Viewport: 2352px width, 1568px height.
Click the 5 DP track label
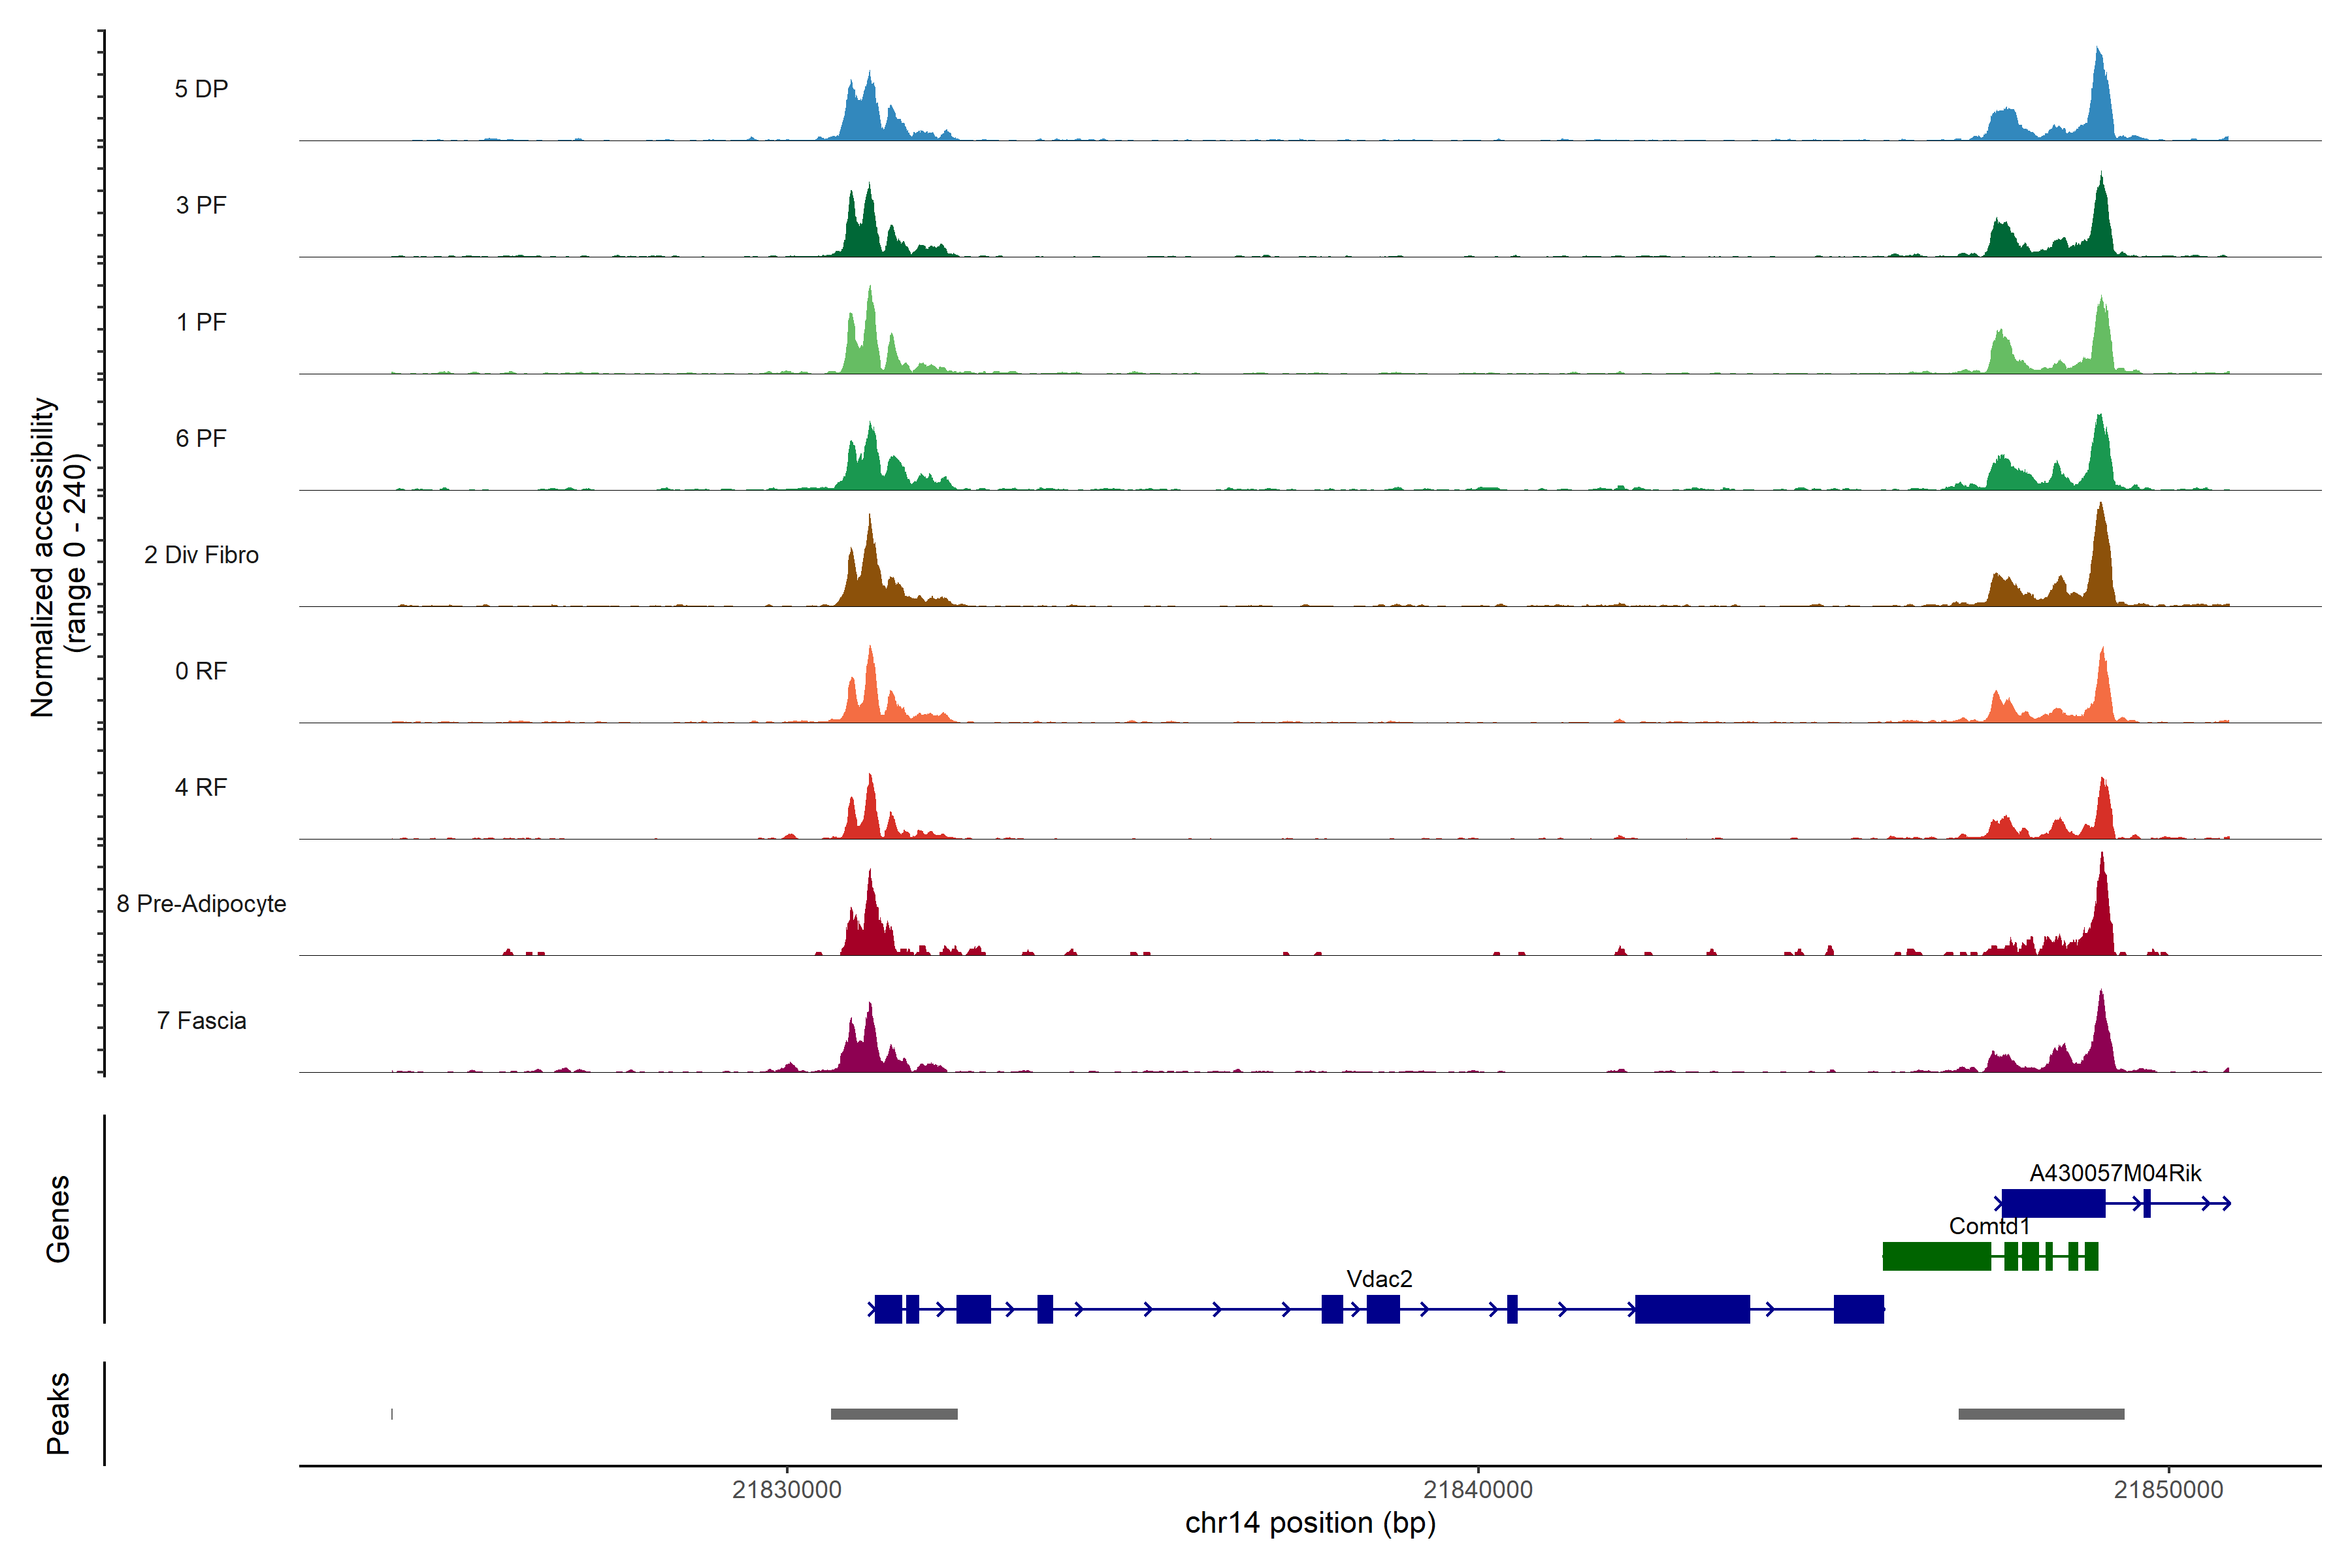click(x=201, y=89)
